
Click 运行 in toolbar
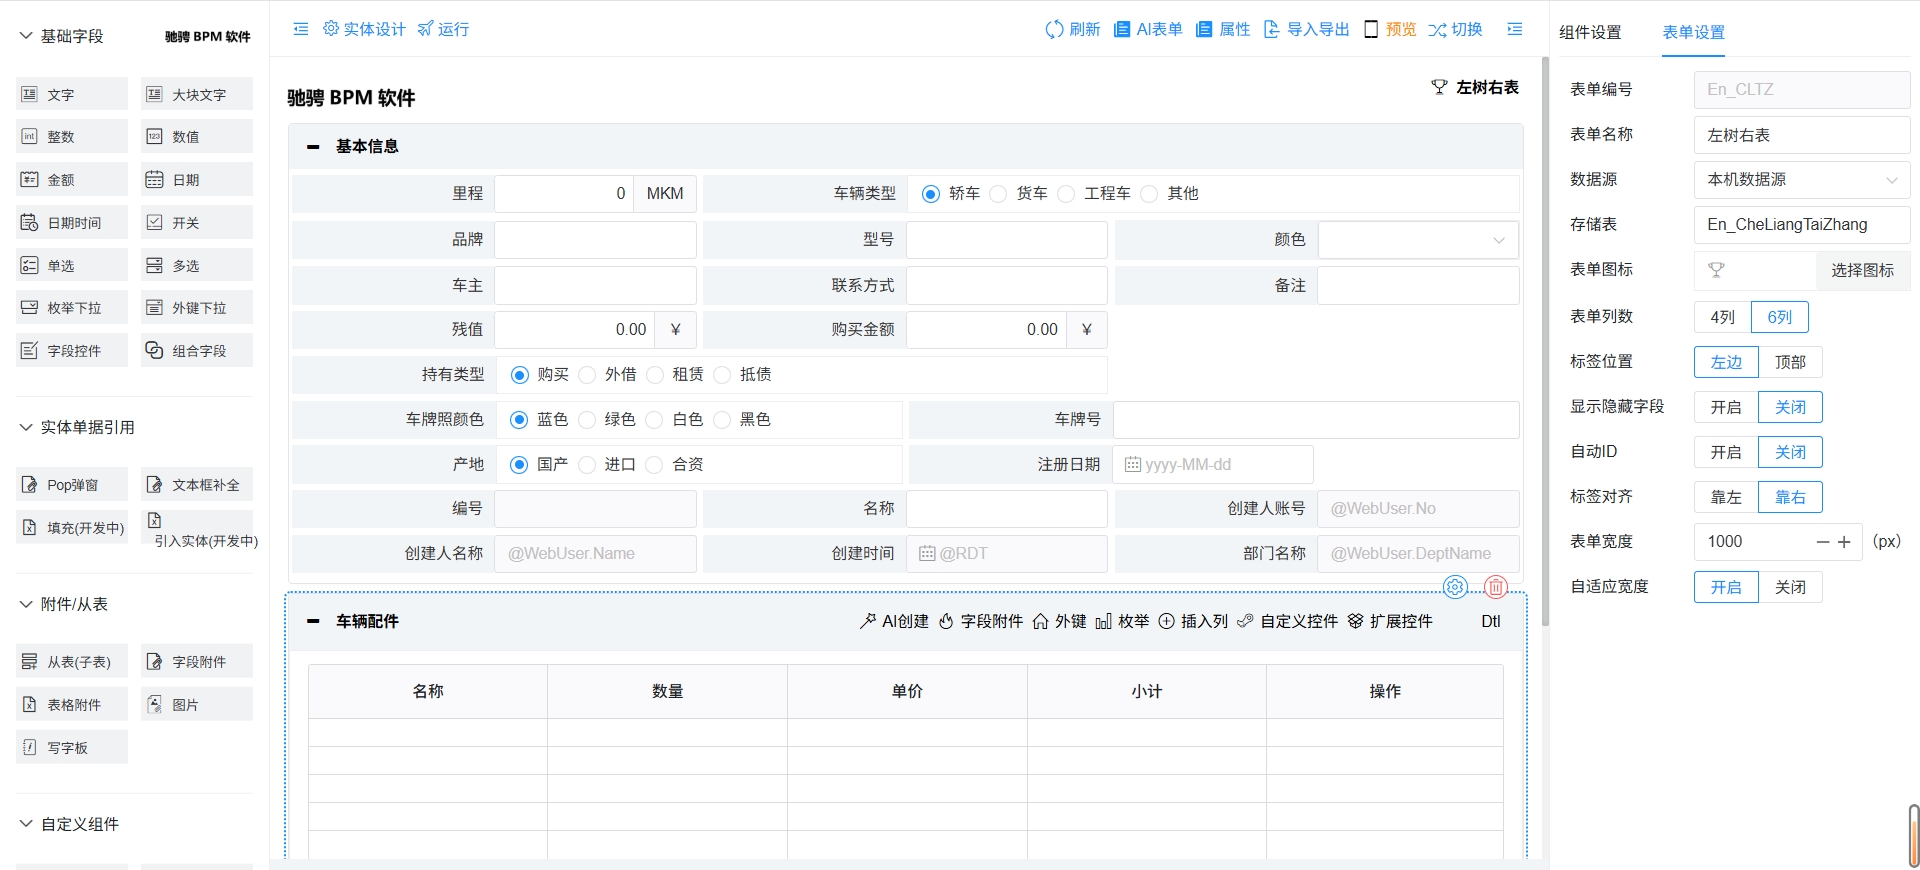(443, 29)
